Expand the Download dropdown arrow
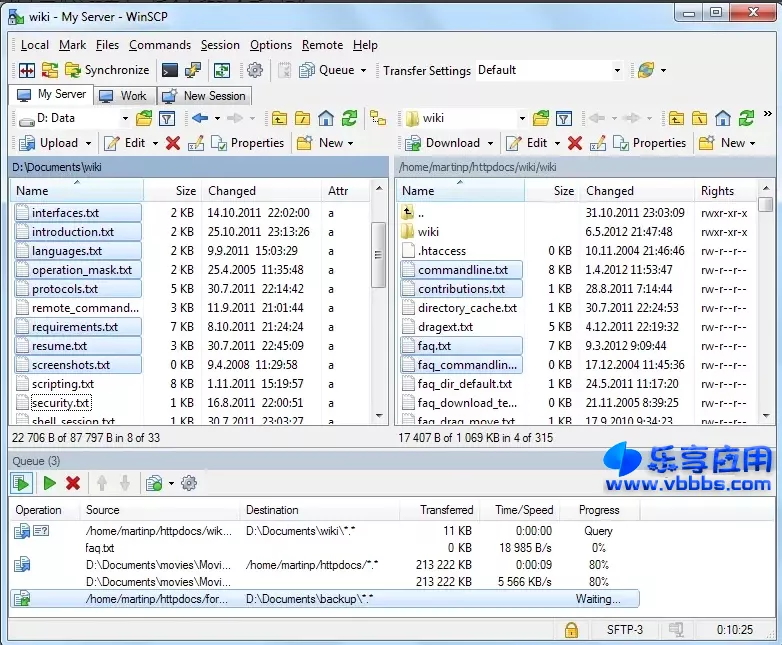 click(490, 144)
